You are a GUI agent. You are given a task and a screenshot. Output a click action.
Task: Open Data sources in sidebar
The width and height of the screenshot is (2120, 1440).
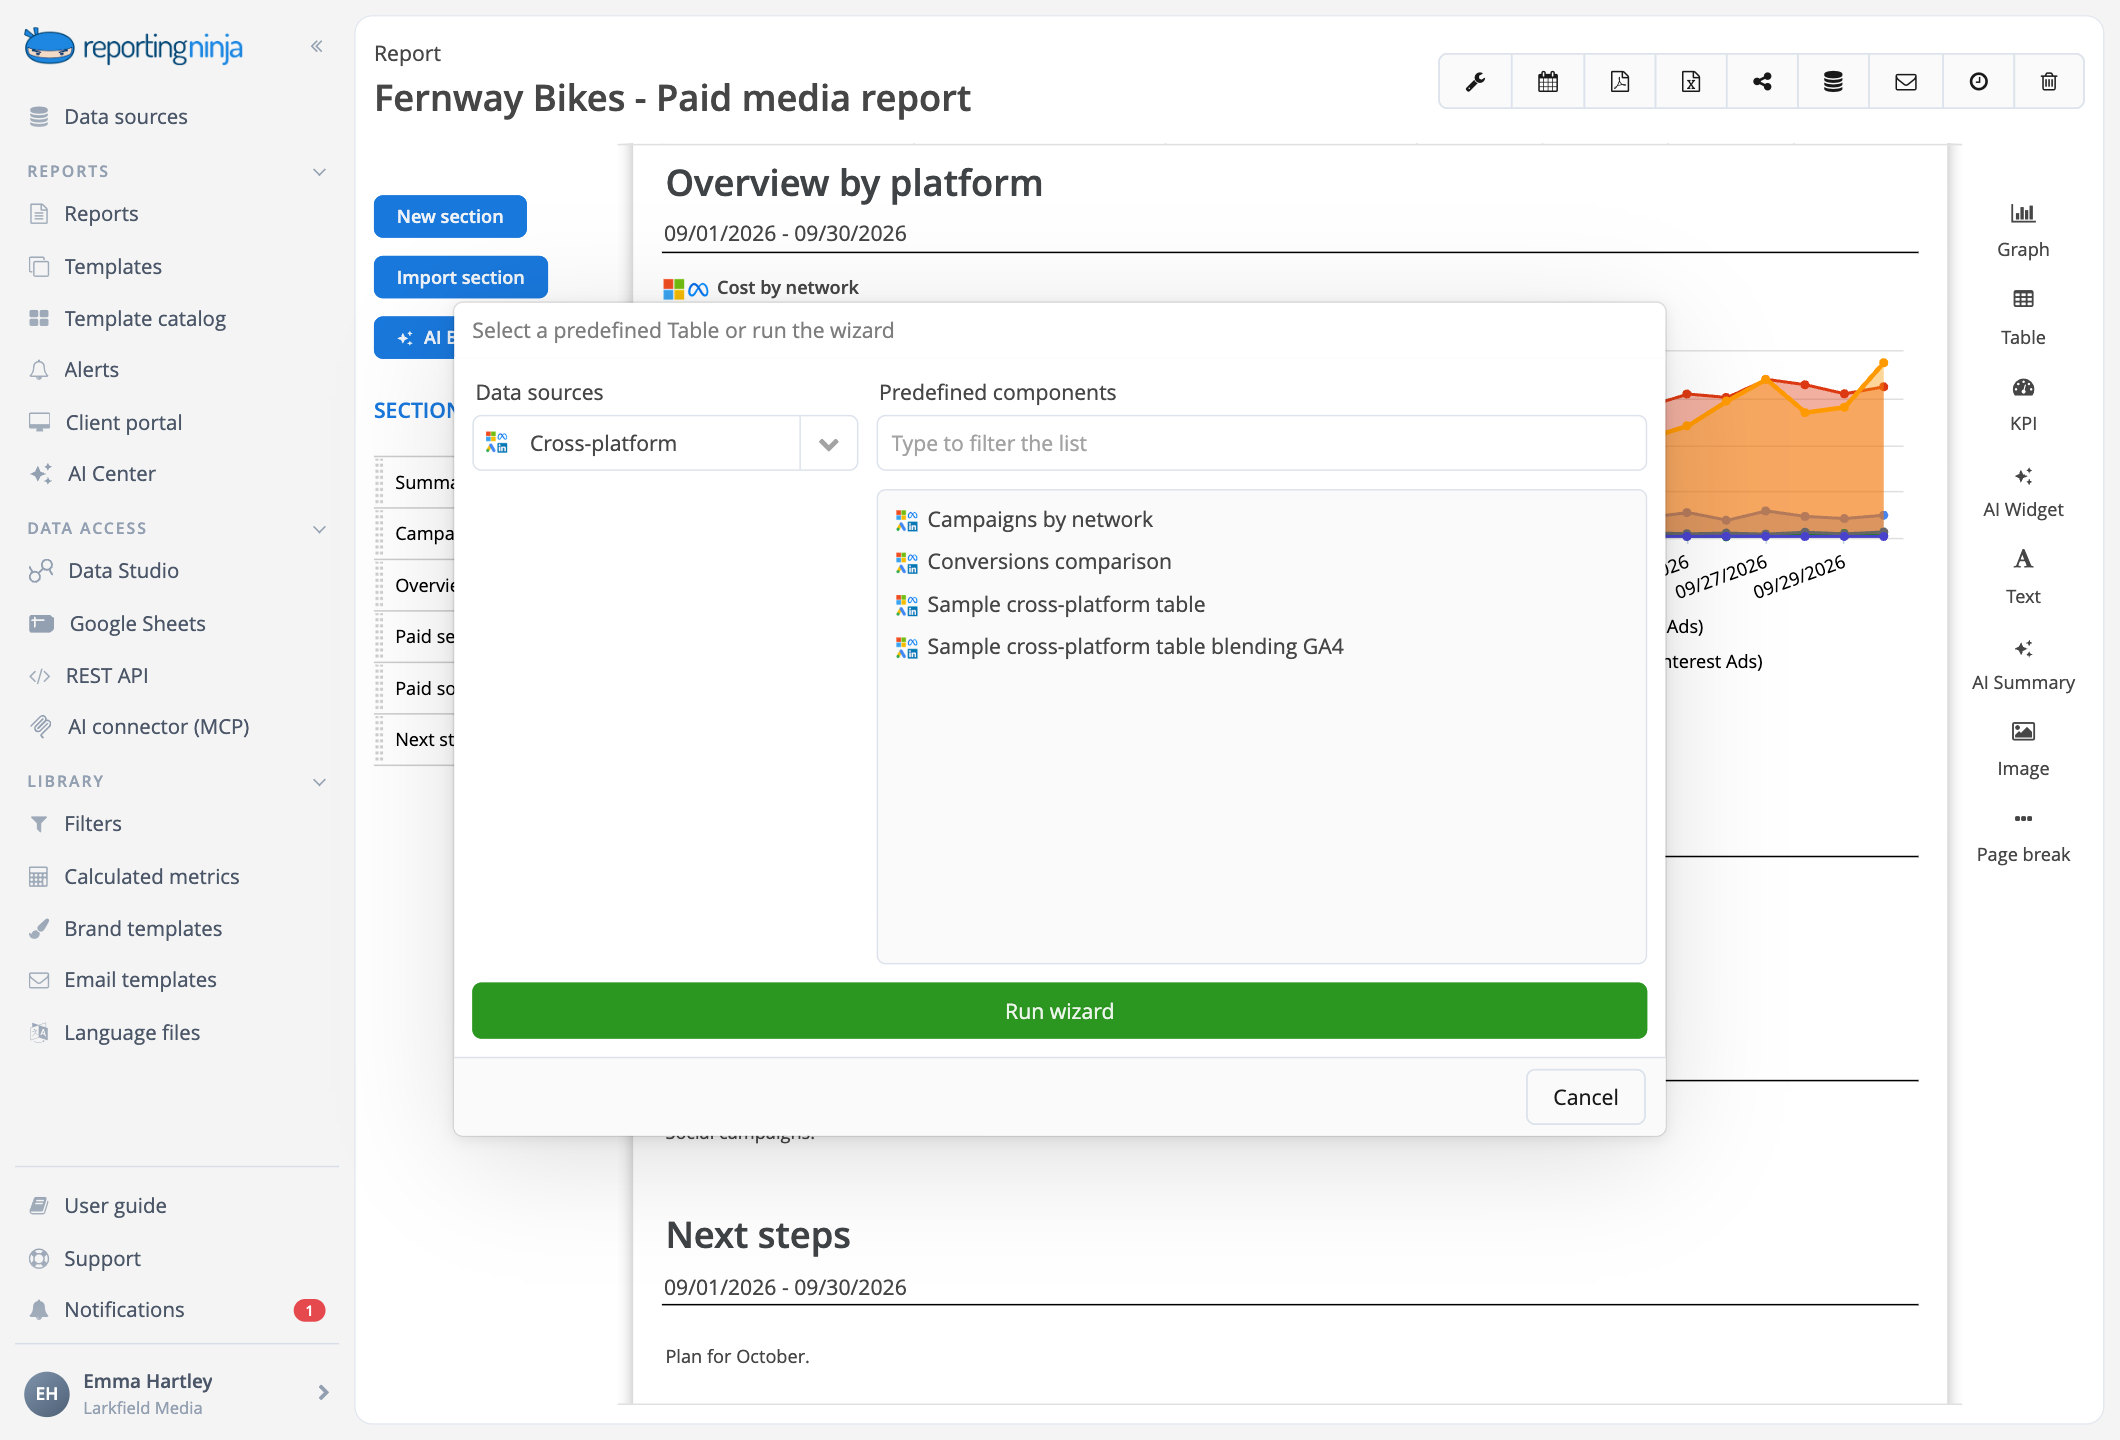point(125,117)
